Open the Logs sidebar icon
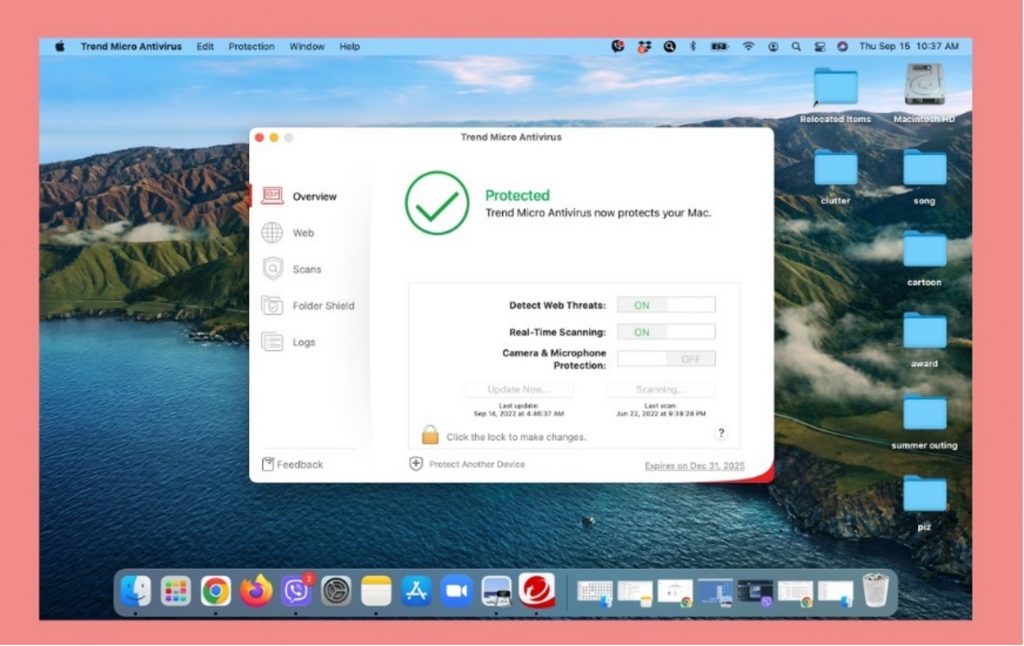 (272, 342)
